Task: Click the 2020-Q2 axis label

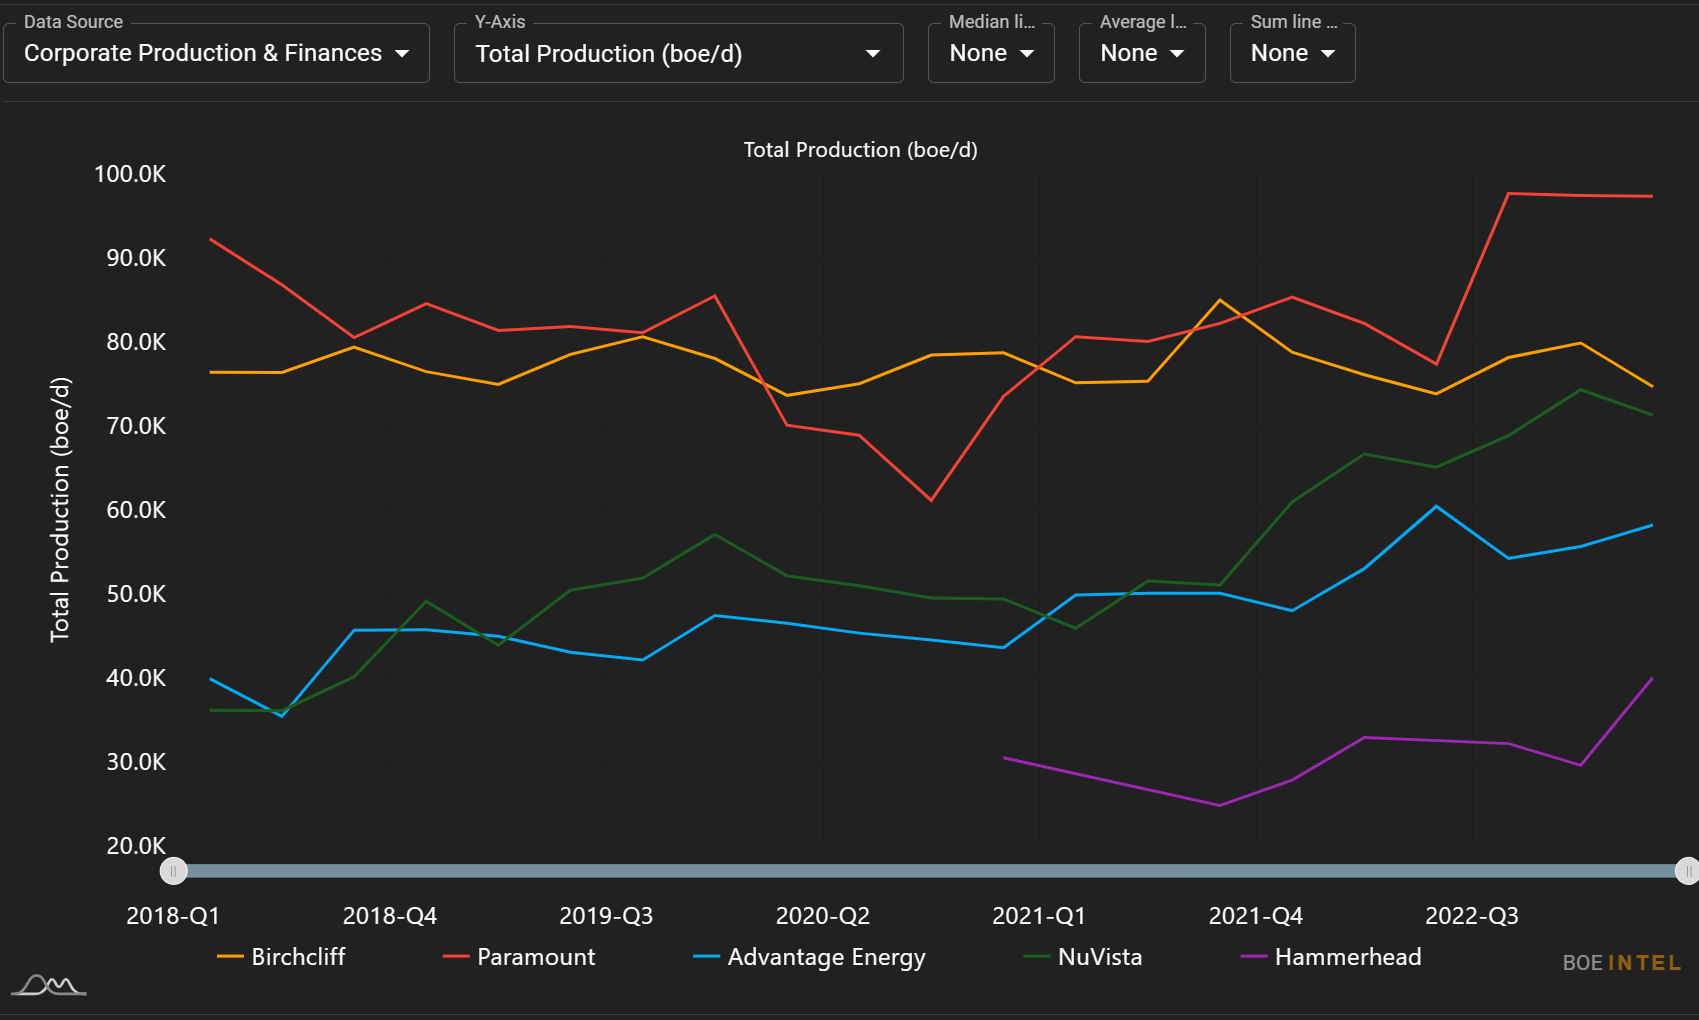Action: pos(823,916)
